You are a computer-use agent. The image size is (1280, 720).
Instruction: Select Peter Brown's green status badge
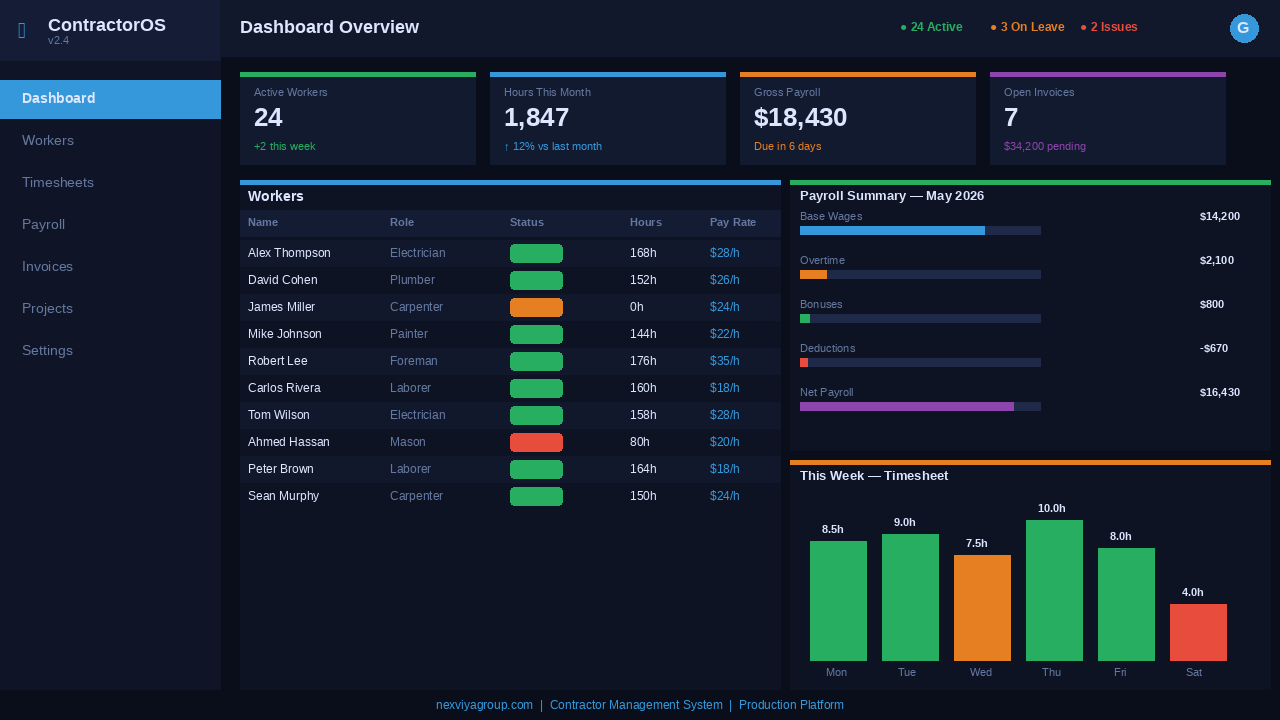point(536,469)
